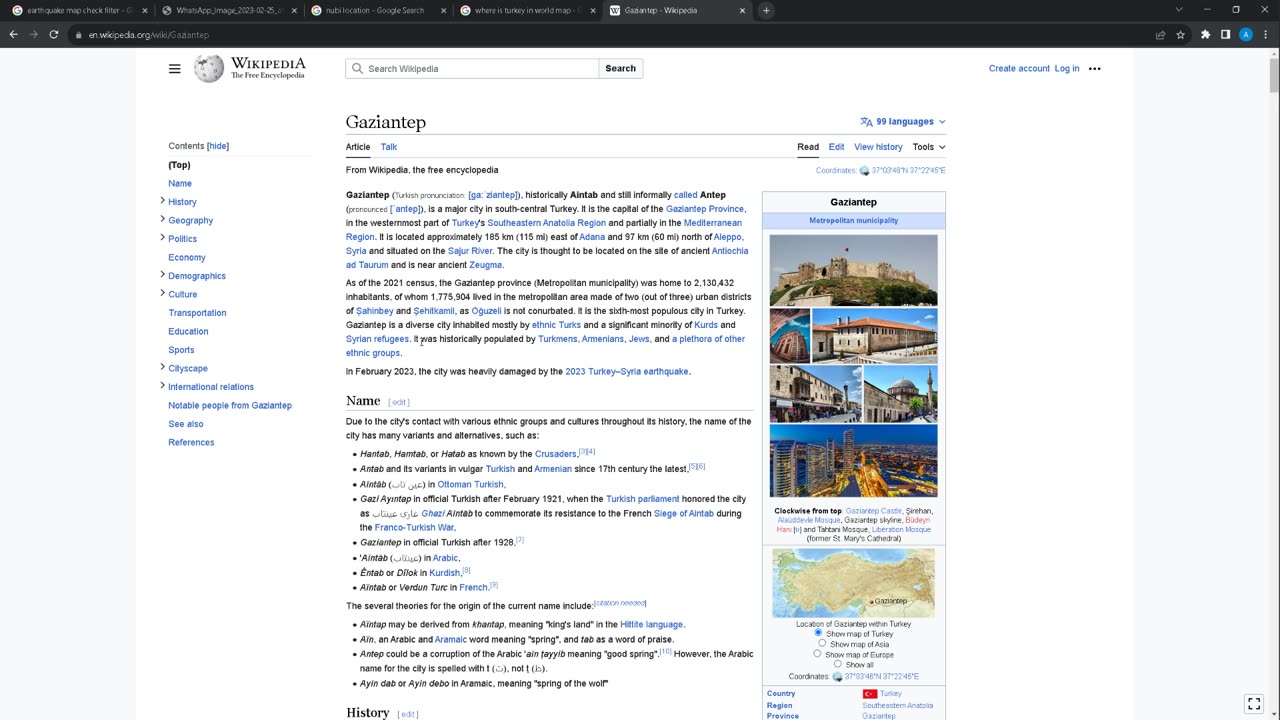Expand the Culture section in contents
Viewport: 1280px width, 720px height.
click(x=162, y=293)
